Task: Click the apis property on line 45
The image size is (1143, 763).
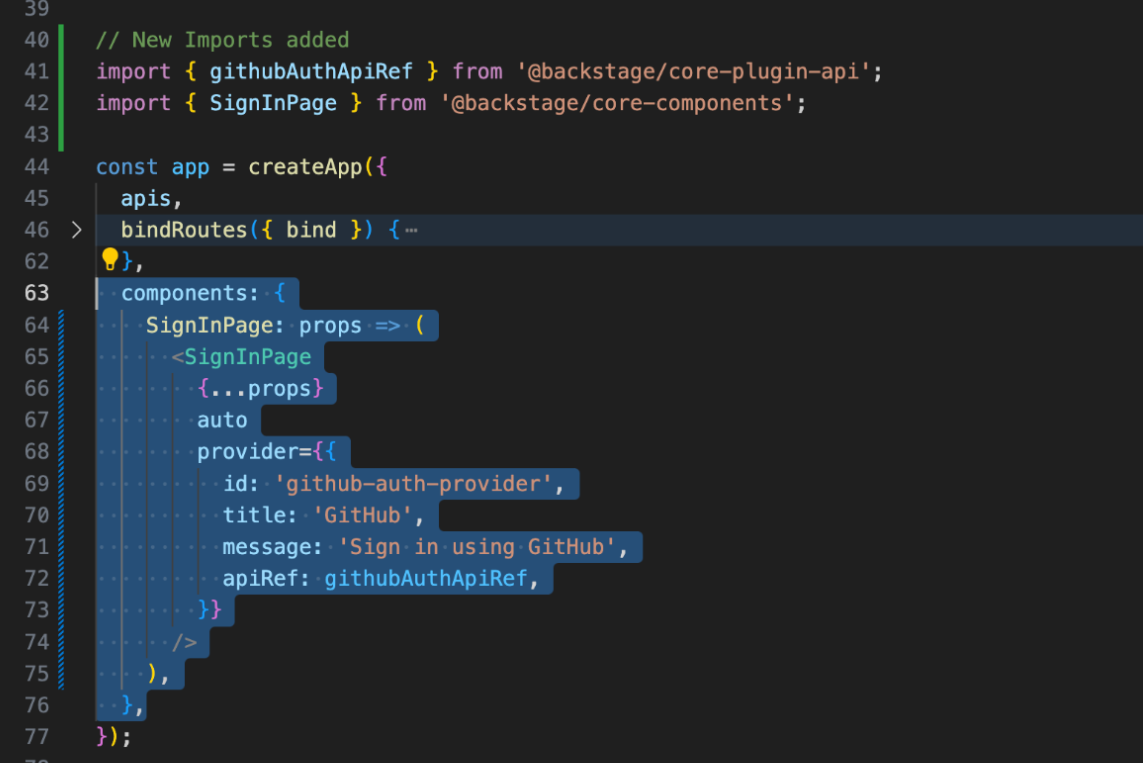Action: (139, 198)
